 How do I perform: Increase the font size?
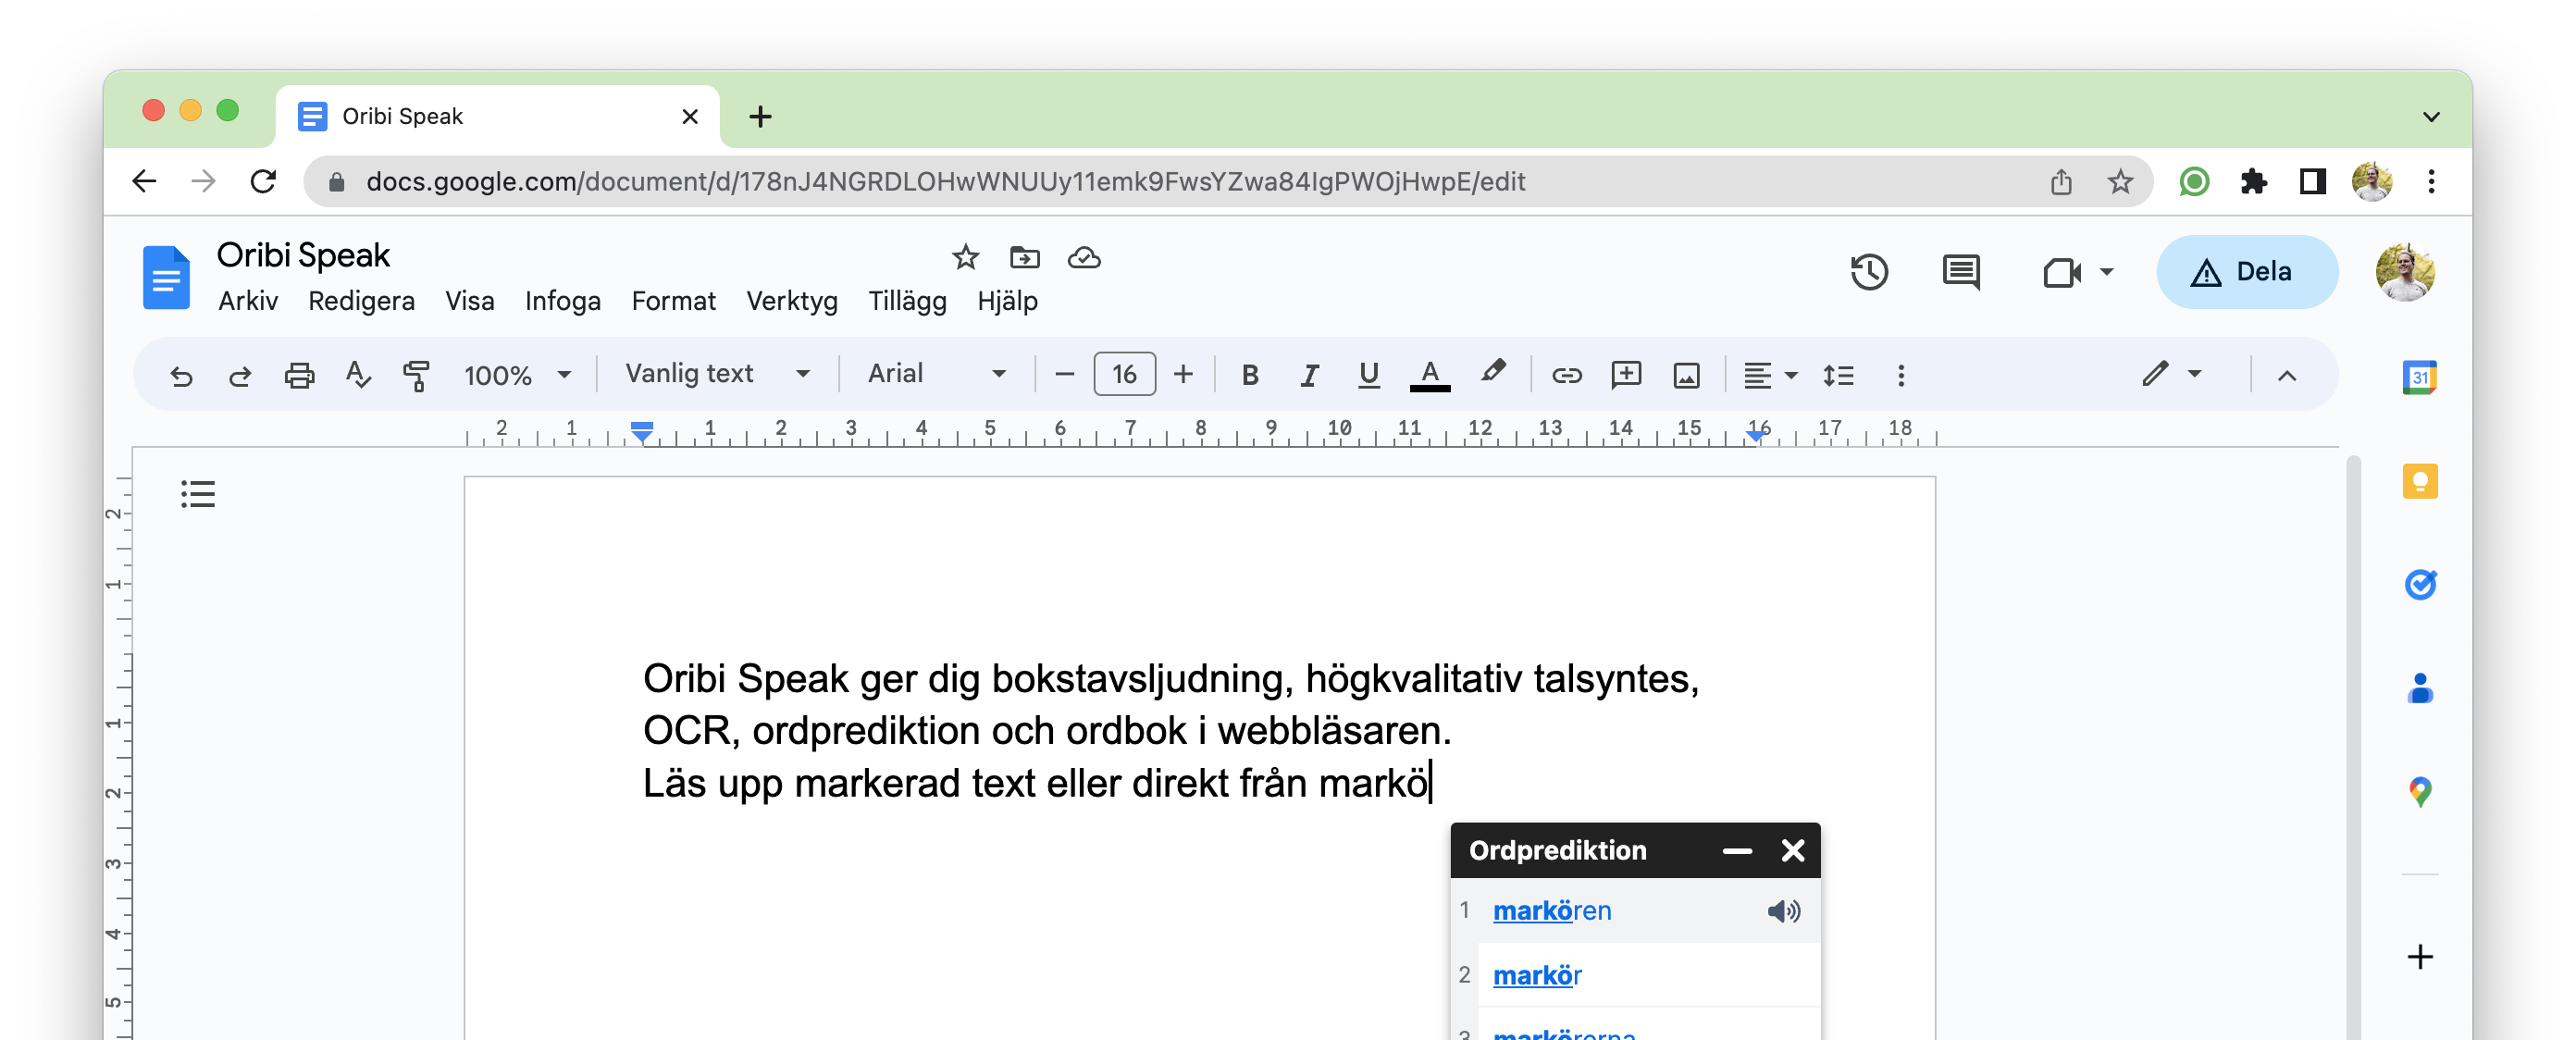(x=1183, y=375)
